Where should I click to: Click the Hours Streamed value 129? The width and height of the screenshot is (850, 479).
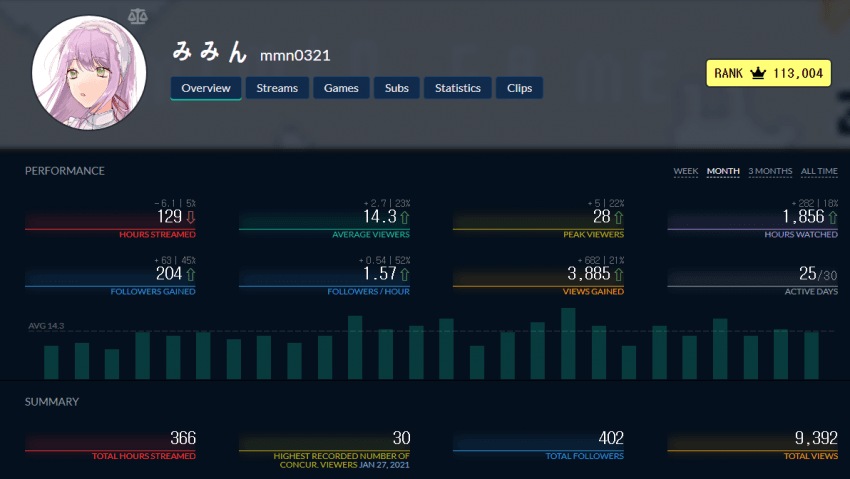169,217
